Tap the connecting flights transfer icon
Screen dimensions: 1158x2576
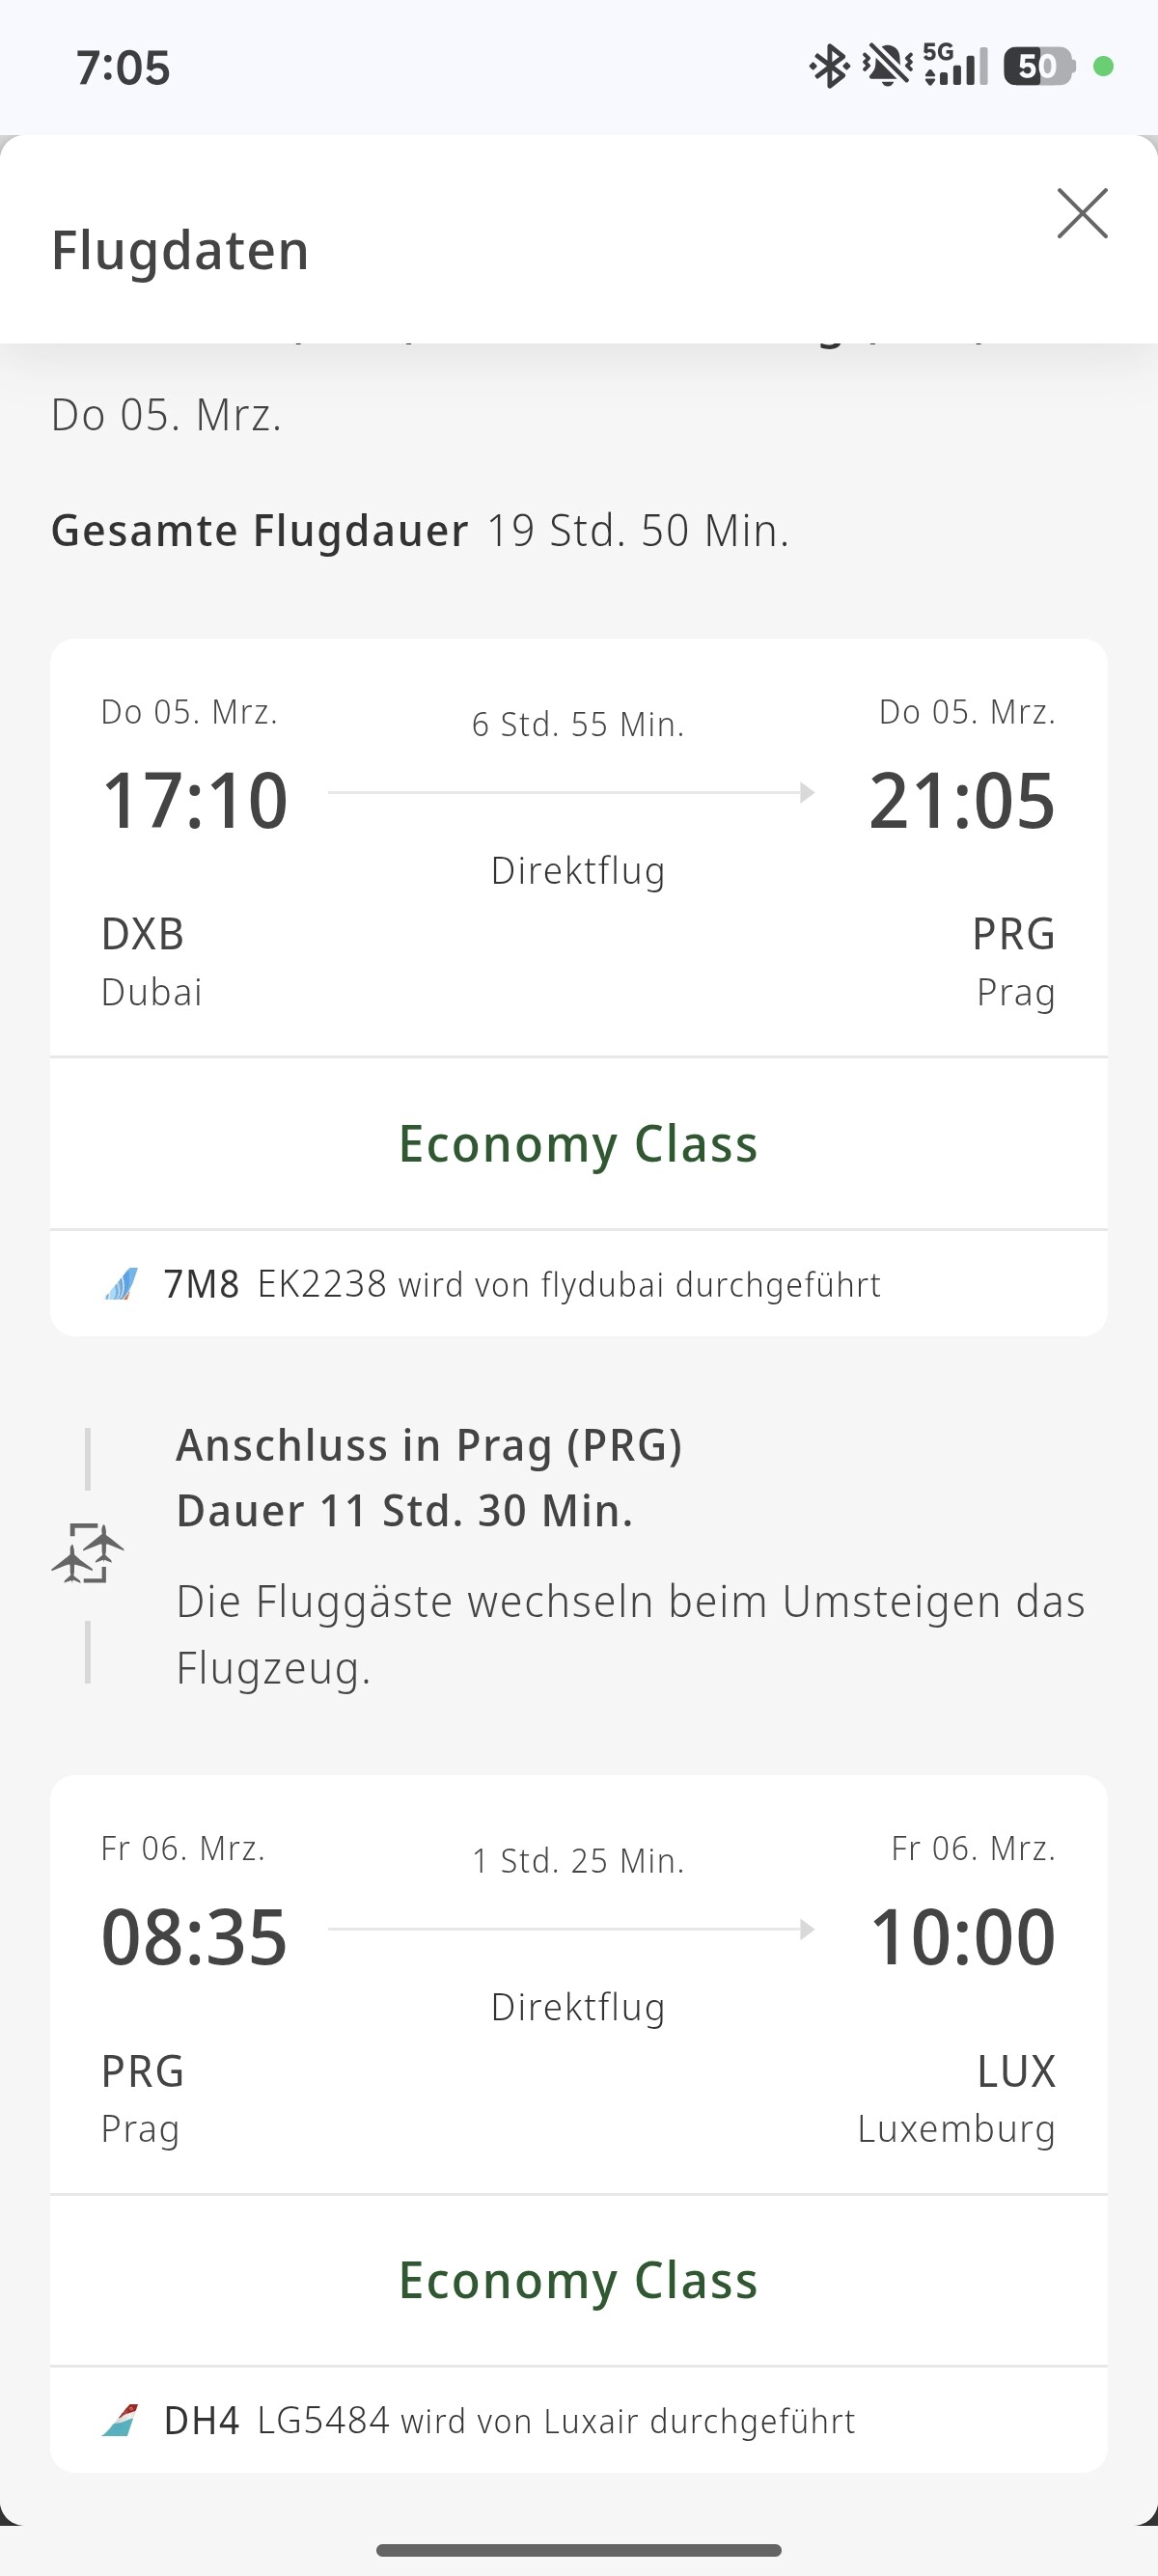click(88, 1553)
